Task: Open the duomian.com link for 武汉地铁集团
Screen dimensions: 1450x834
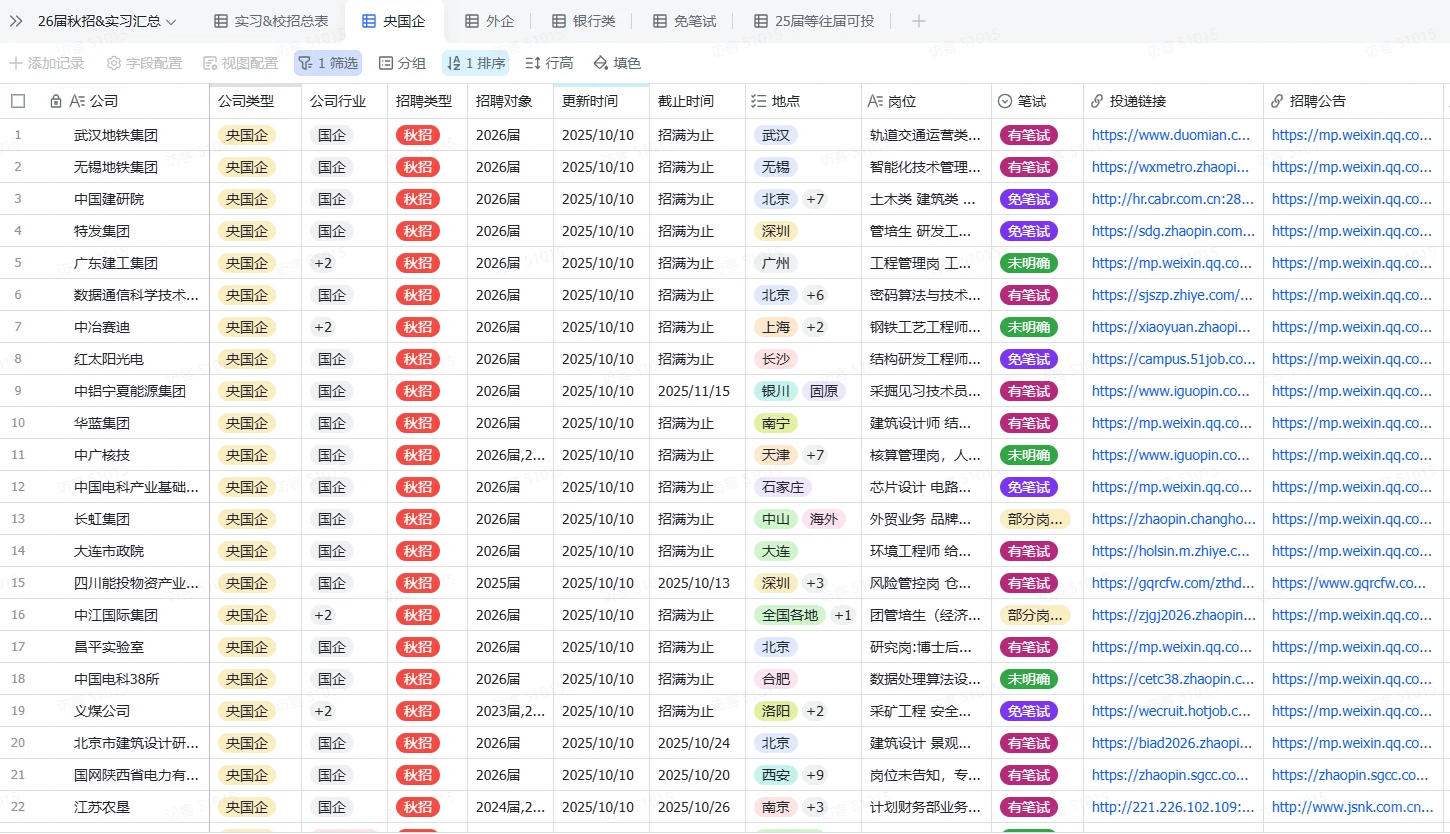Action: [1171, 135]
